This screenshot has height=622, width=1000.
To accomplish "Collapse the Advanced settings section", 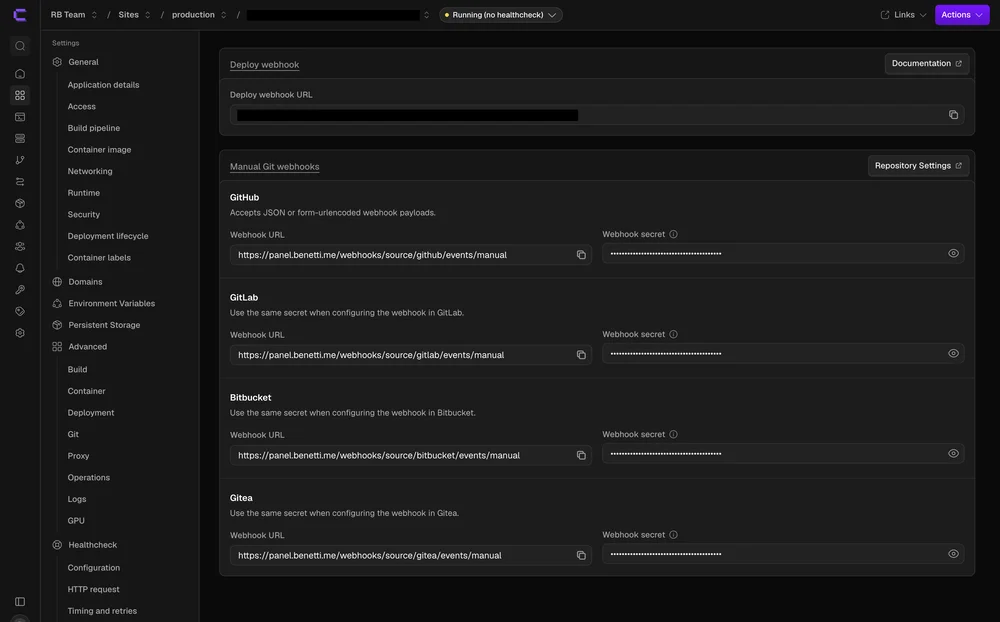I will click(x=87, y=346).
